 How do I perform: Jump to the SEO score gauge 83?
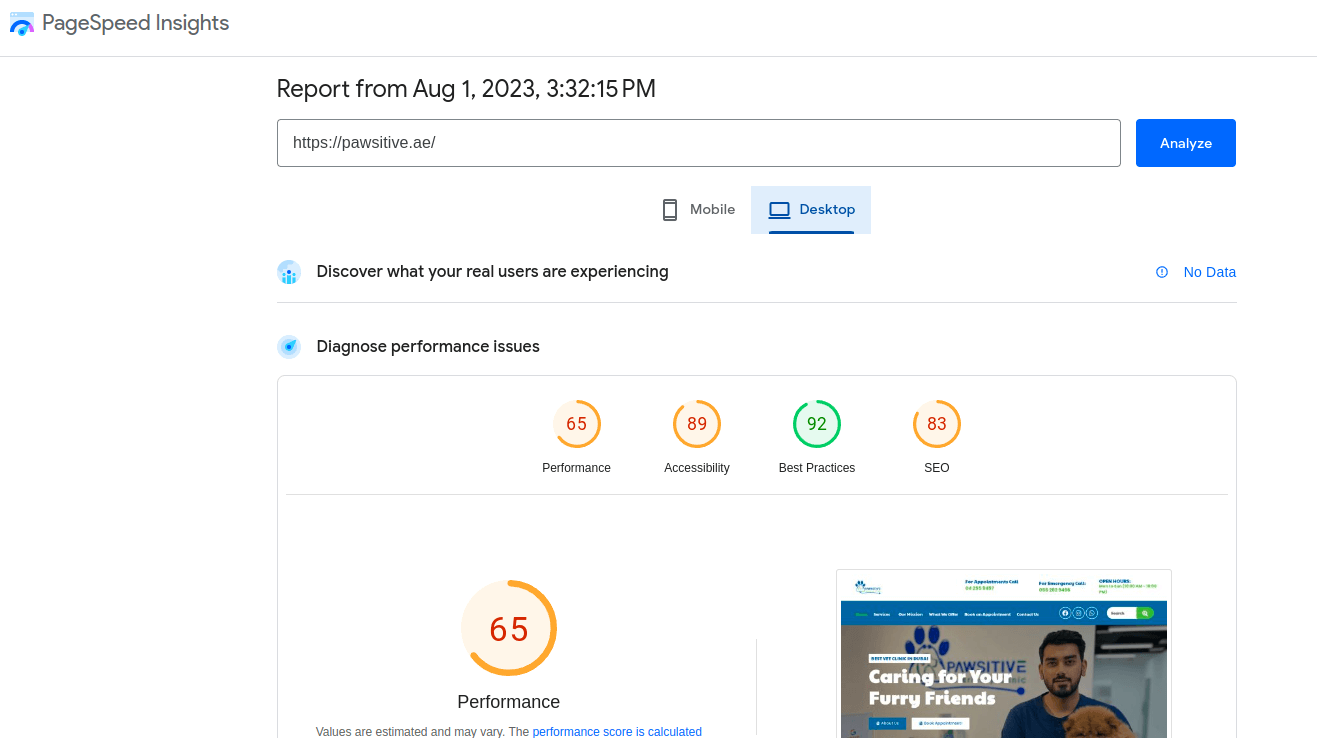[x=937, y=424]
